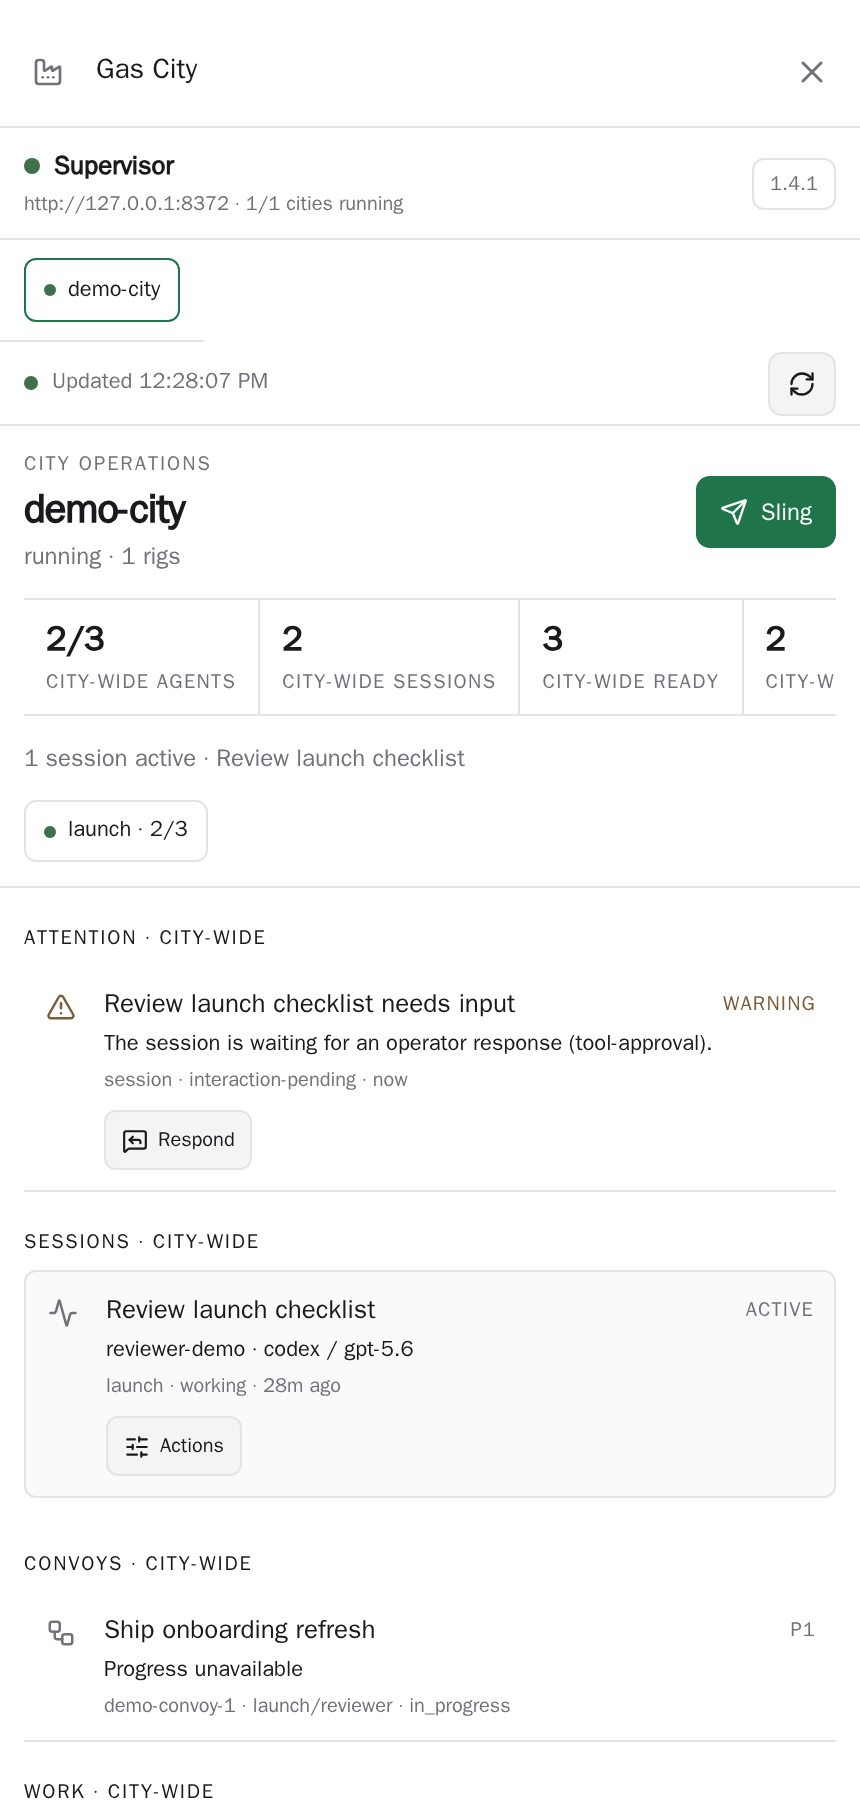Click the convoy icon beside Ship onboarding refresh
Image resolution: width=860 pixels, height=1800 pixels.
click(61, 1633)
